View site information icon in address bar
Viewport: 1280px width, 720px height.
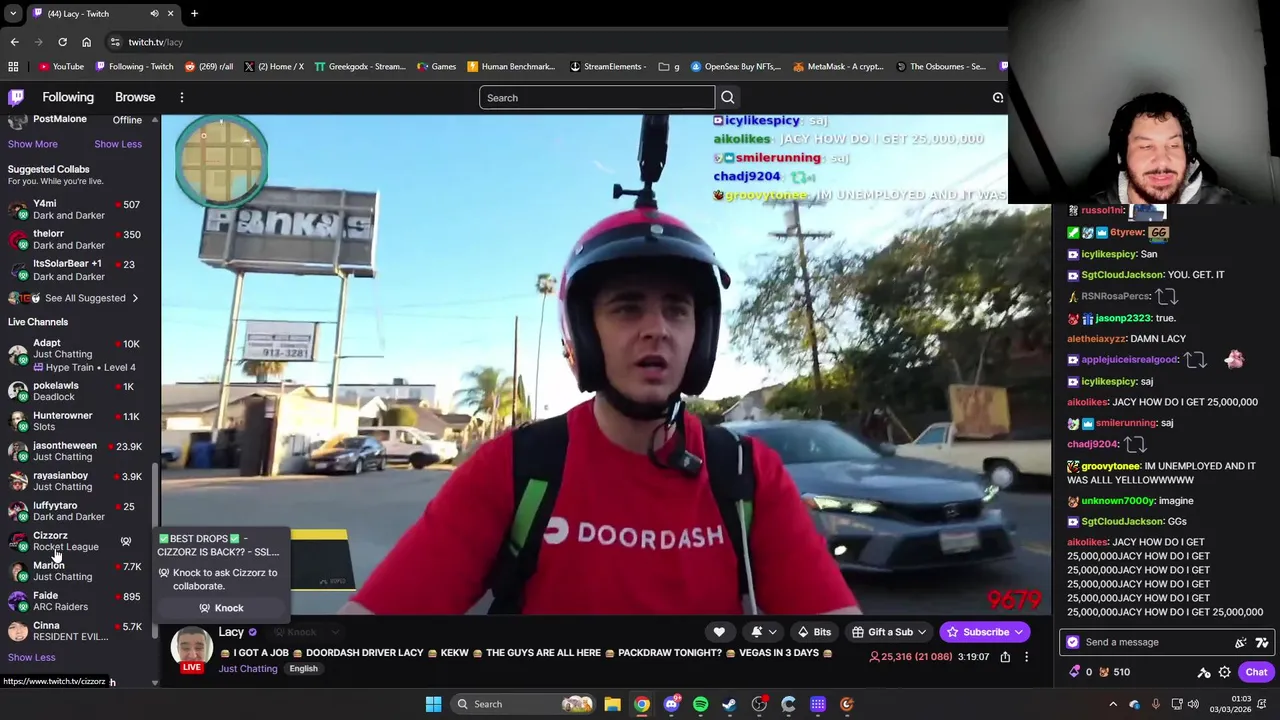[115, 42]
